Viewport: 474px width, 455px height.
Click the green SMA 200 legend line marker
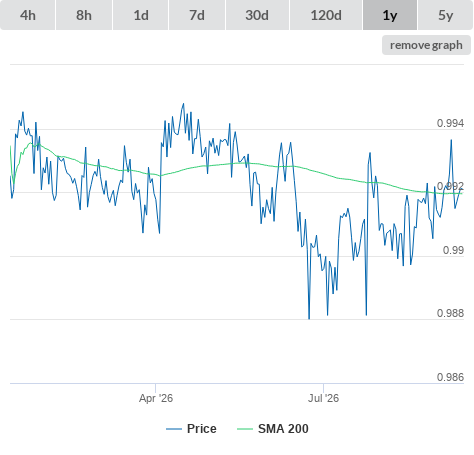245,429
